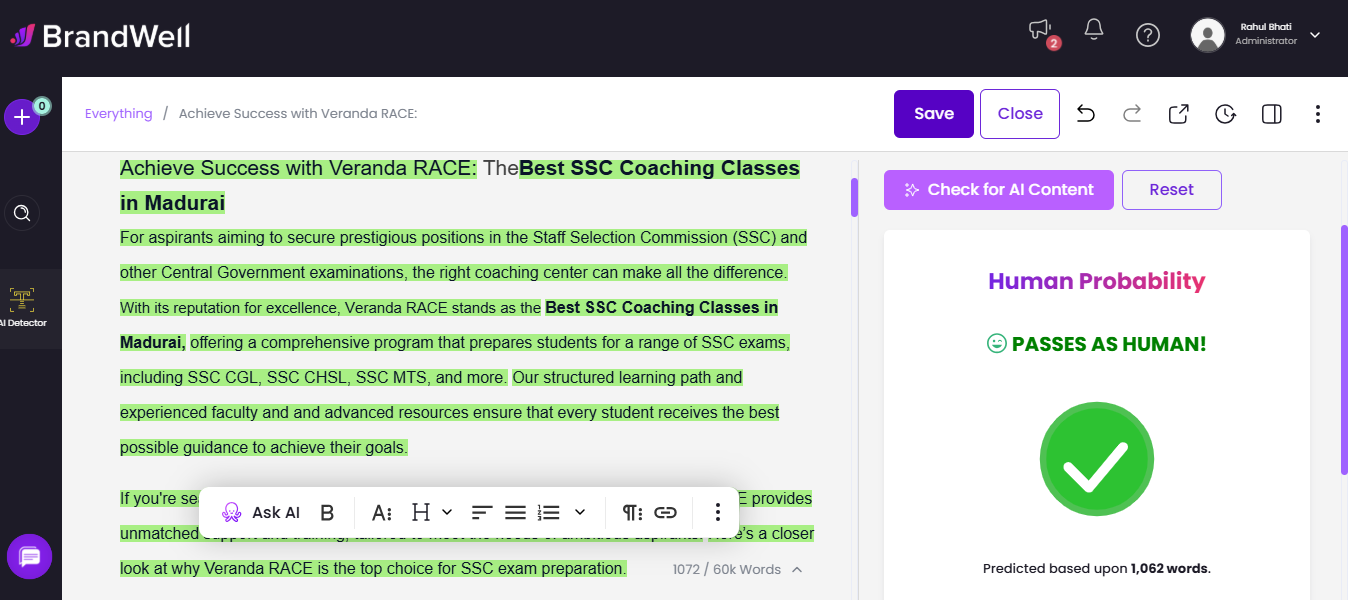
Task: Open the notifications bell
Action: (1094, 30)
